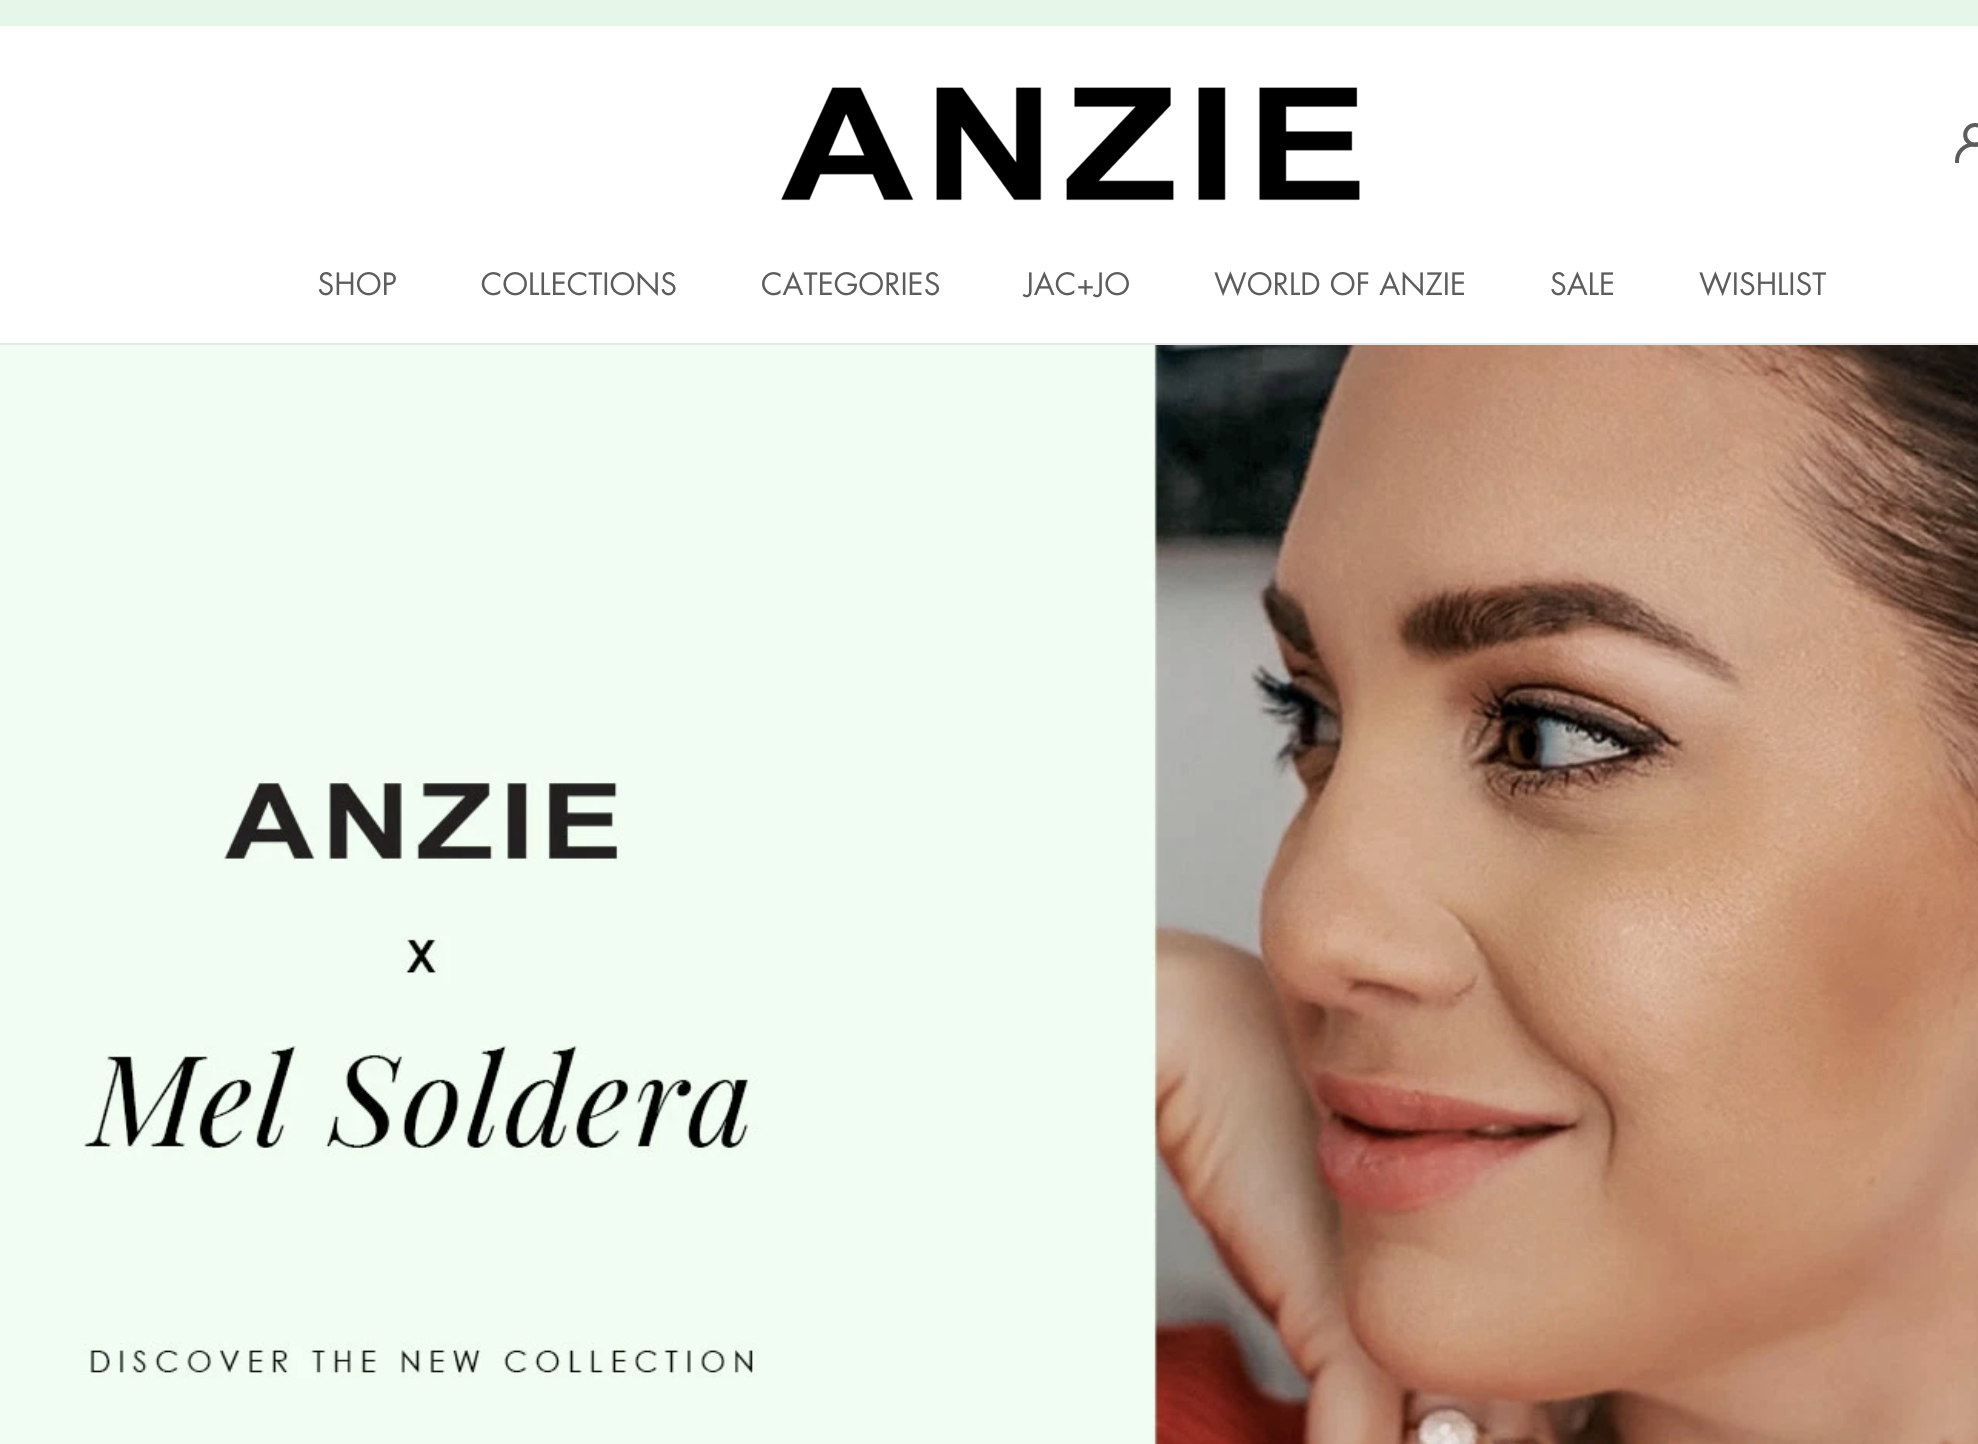Viewport: 1978px width, 1444px height.
Task: Open the WISHLIST page
Action: click(x=1762, y=284)
